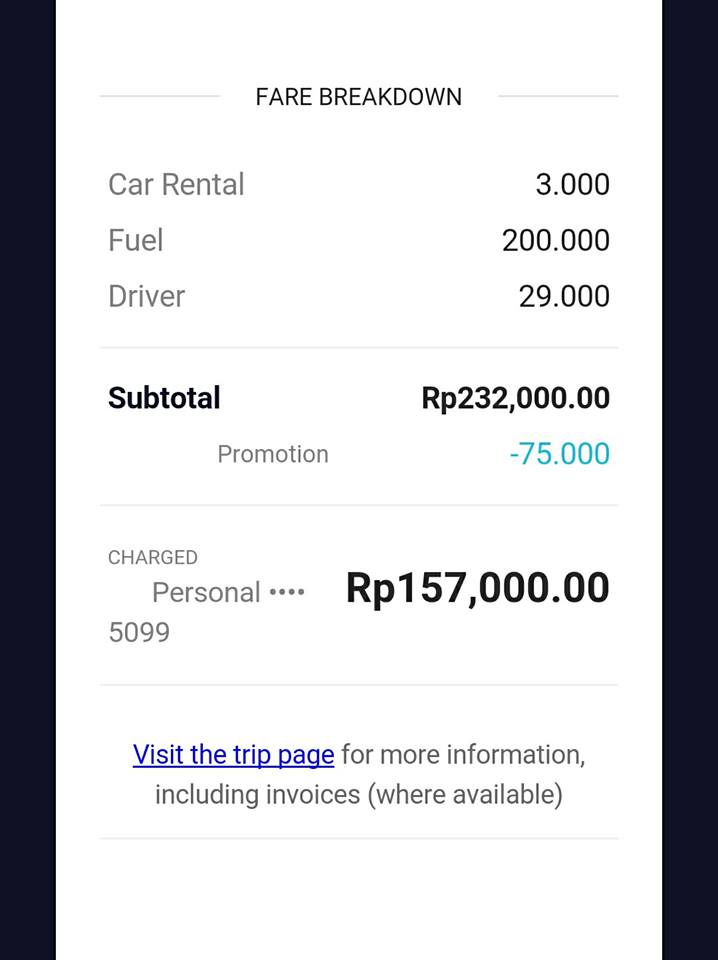Select the Driver line item label
Image resolution: width=718 pixels, height=960 pixels.
(146, 296)
